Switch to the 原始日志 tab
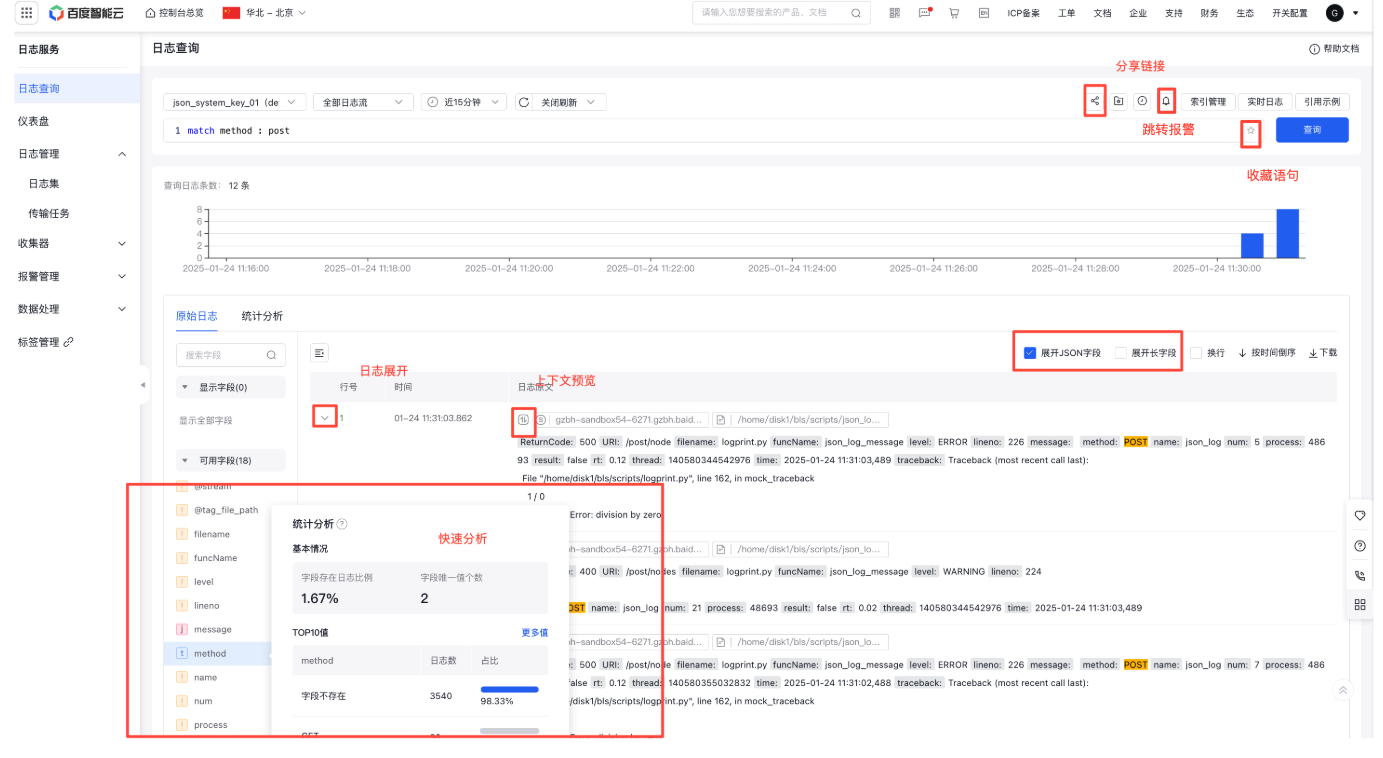The height and width of the screenshot is (758, 1383). pyautogui.click(x=196, y=316)
